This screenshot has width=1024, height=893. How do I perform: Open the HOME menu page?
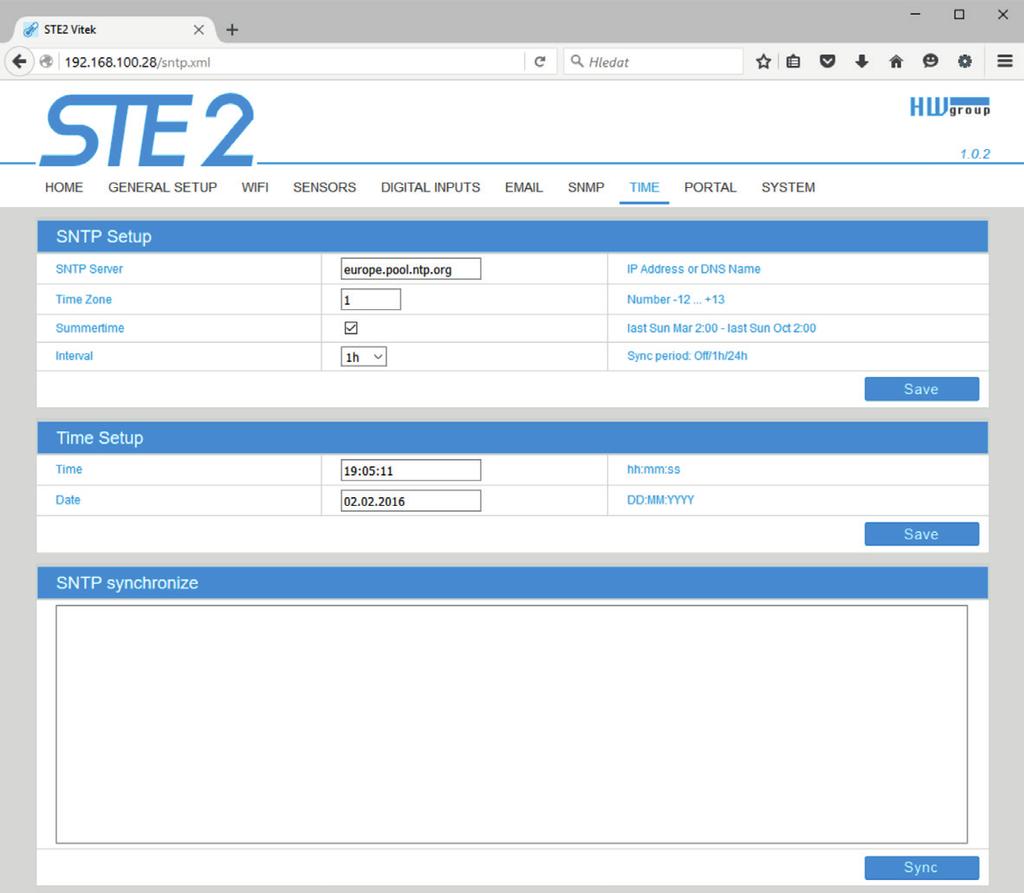coord(64,187)
